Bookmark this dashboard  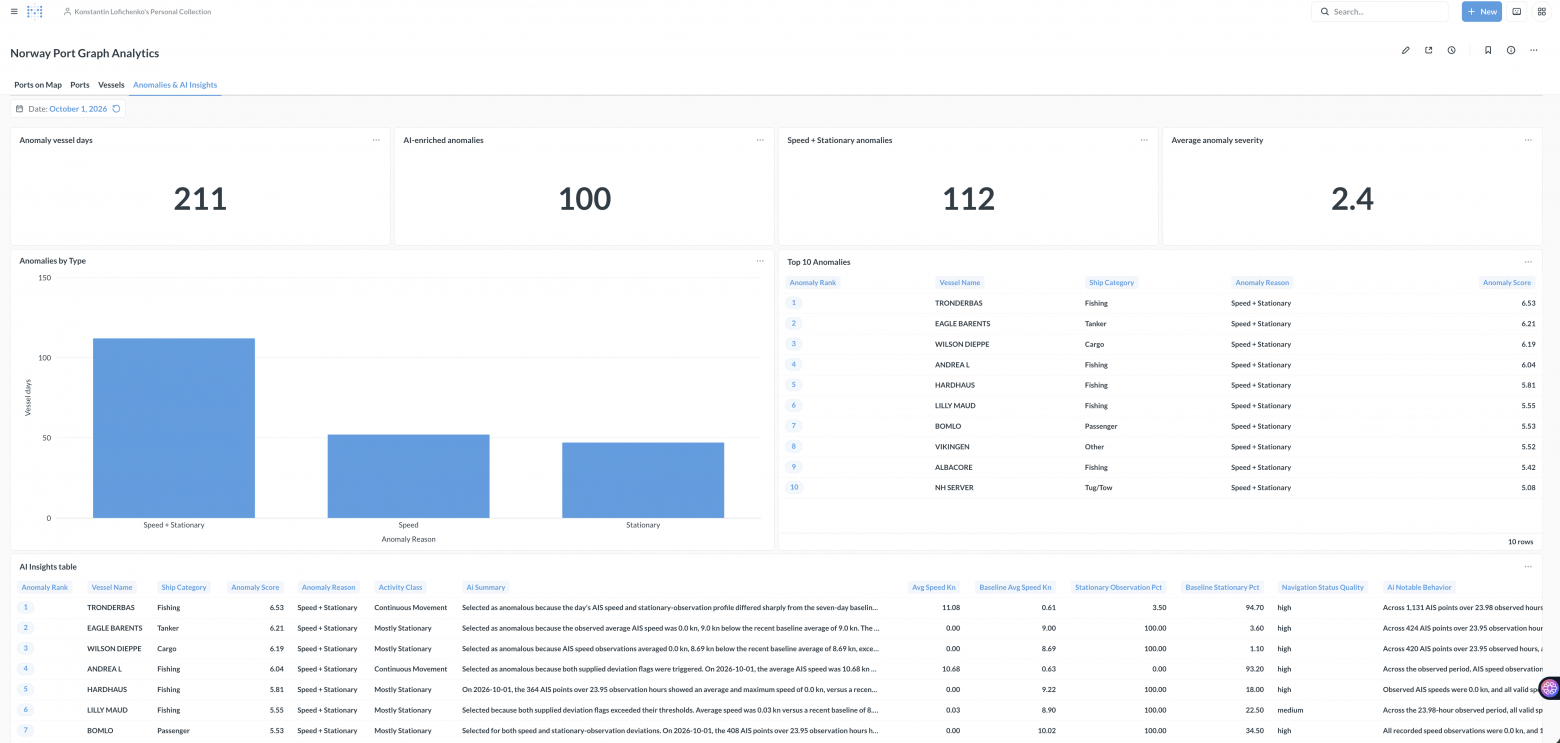pos(1488,50)
